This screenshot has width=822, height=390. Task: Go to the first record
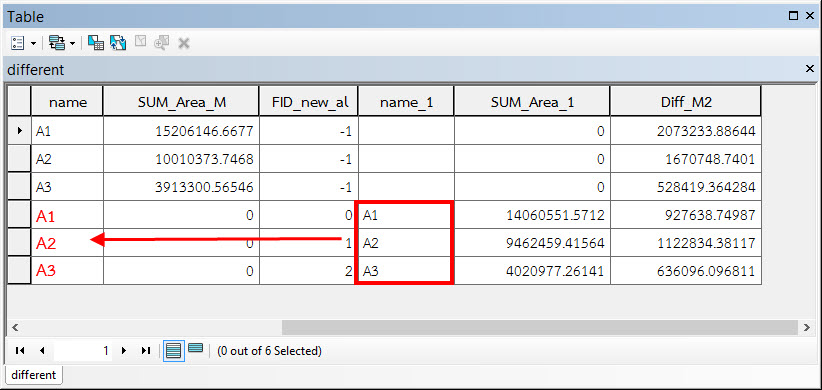[x=19, y=351]
